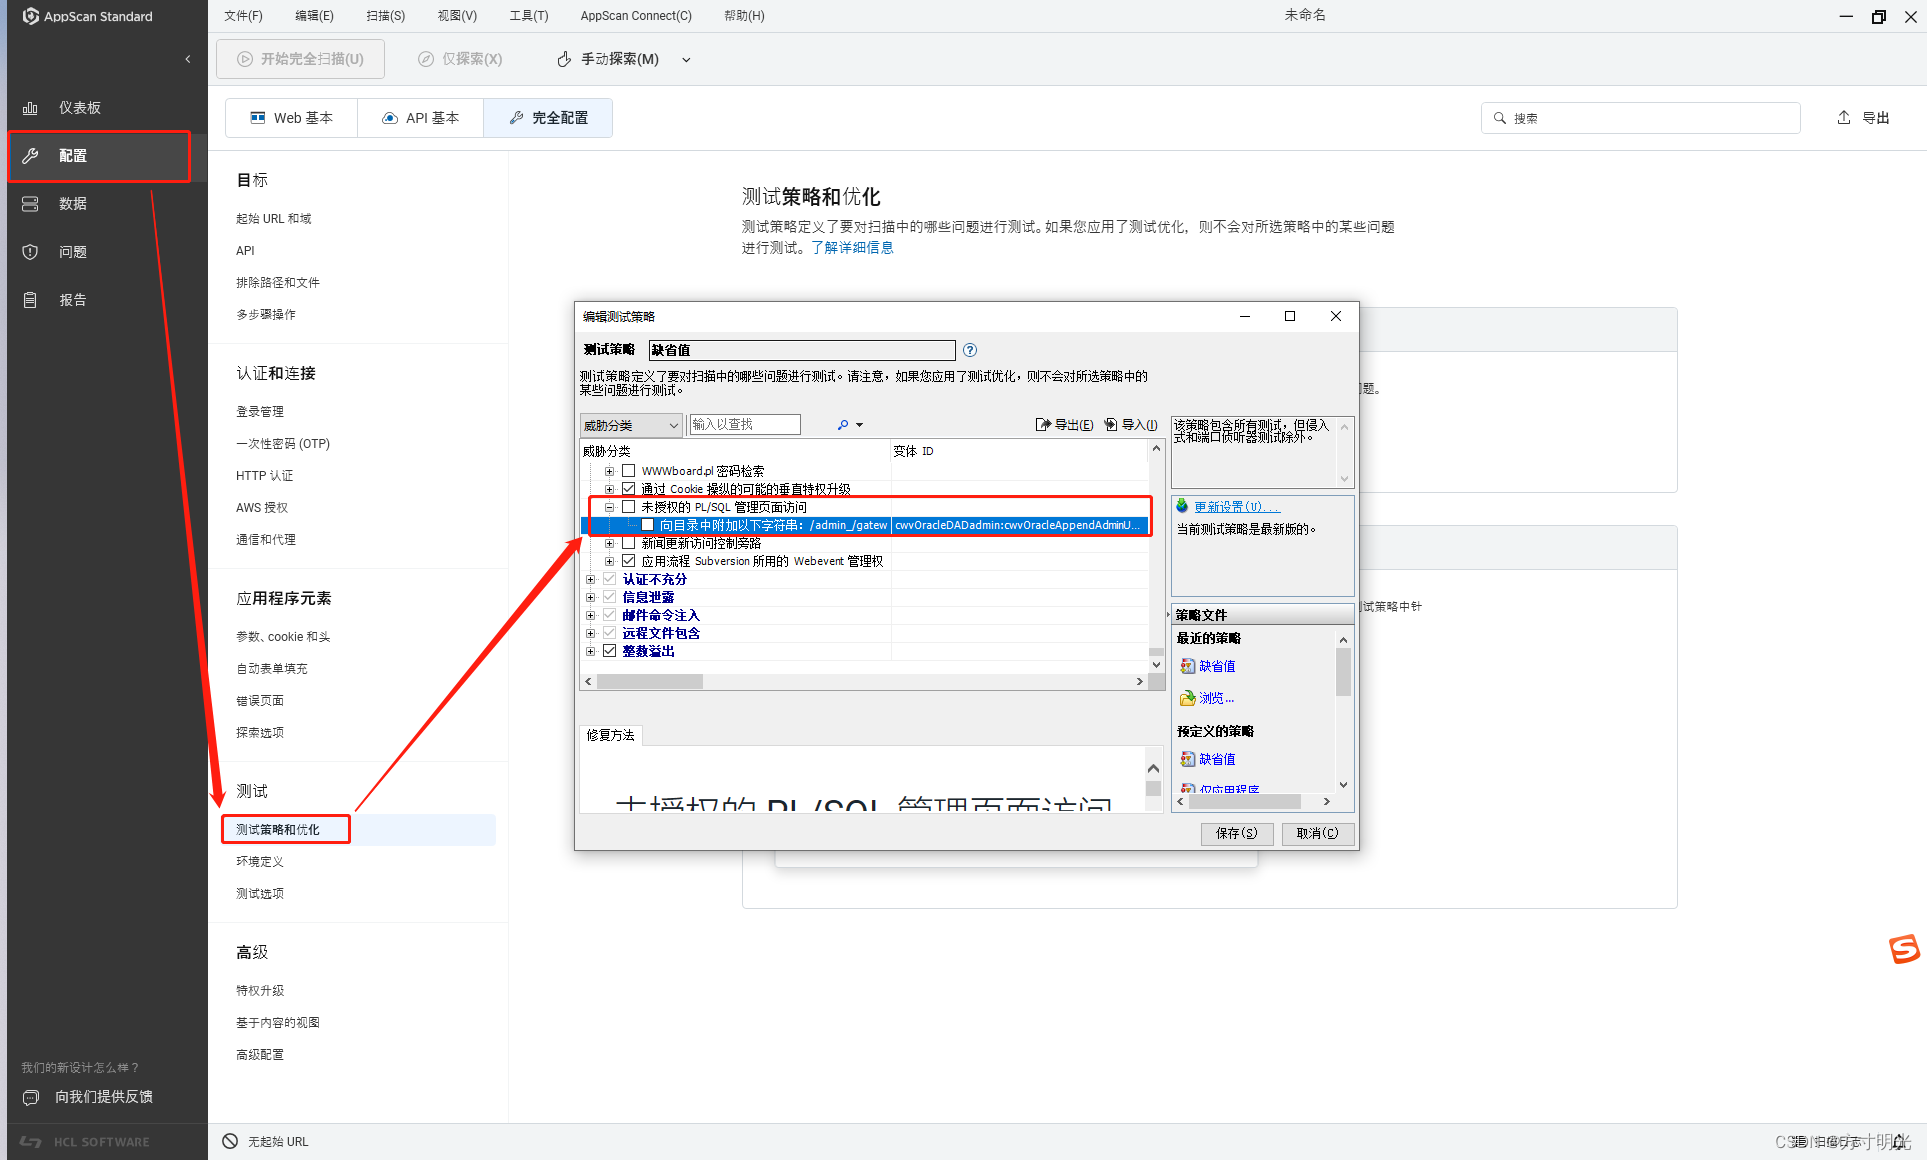Select the 修复方法 tab
Screen dimensions: 1927x1160
[x=610, y=735]
